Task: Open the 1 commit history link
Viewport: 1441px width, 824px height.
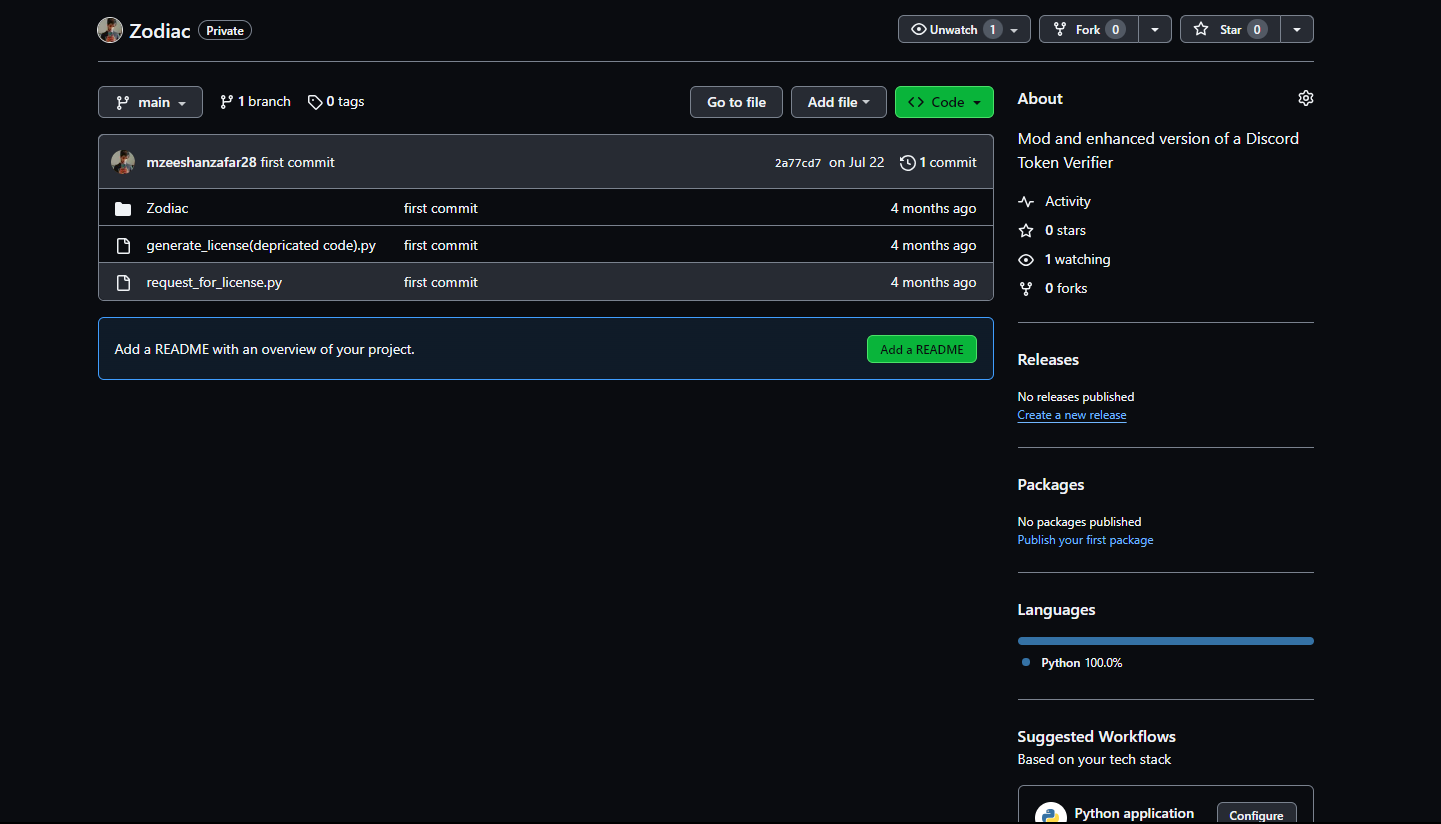Action: 938,162
